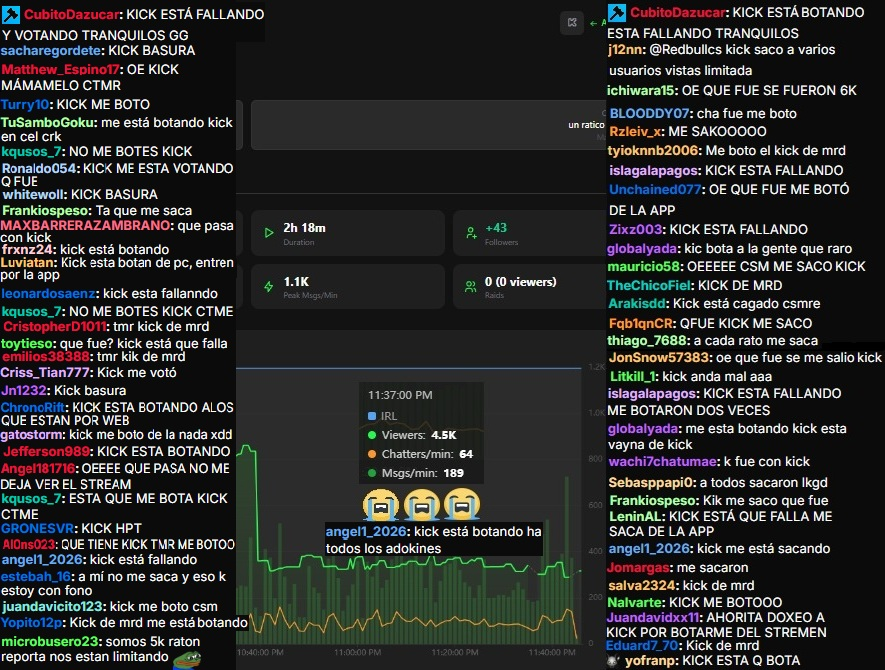Click the middle crying emoji in the chart
The height and width of the screenshot is (670, 885).
click(422, 505)
